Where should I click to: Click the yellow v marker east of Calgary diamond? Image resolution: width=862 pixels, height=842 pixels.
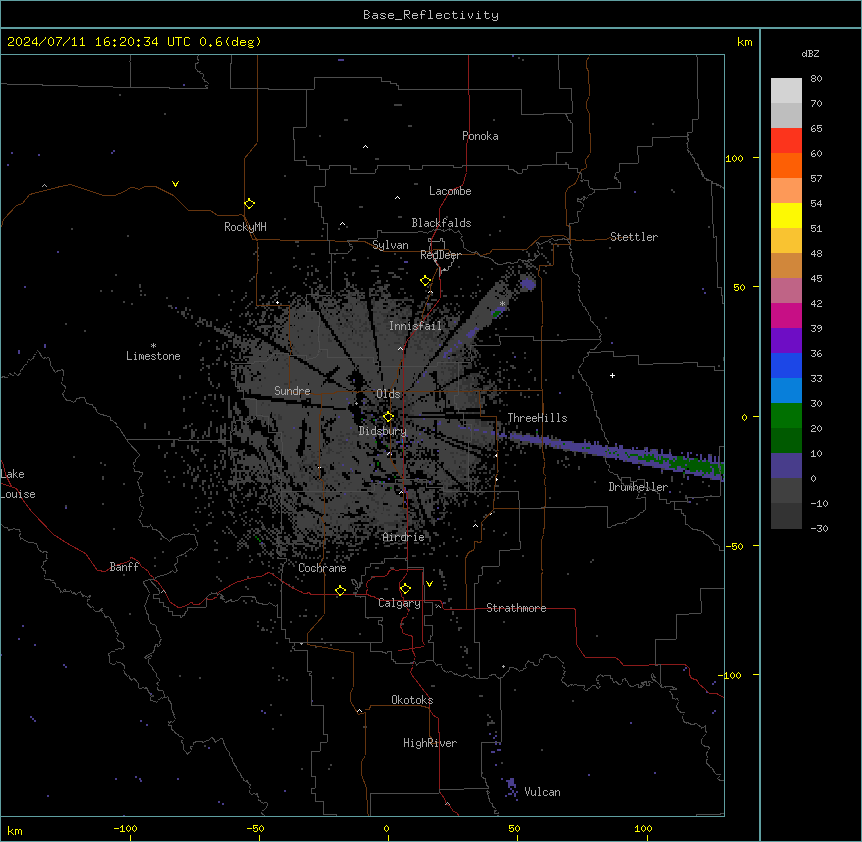click(429, 584)
